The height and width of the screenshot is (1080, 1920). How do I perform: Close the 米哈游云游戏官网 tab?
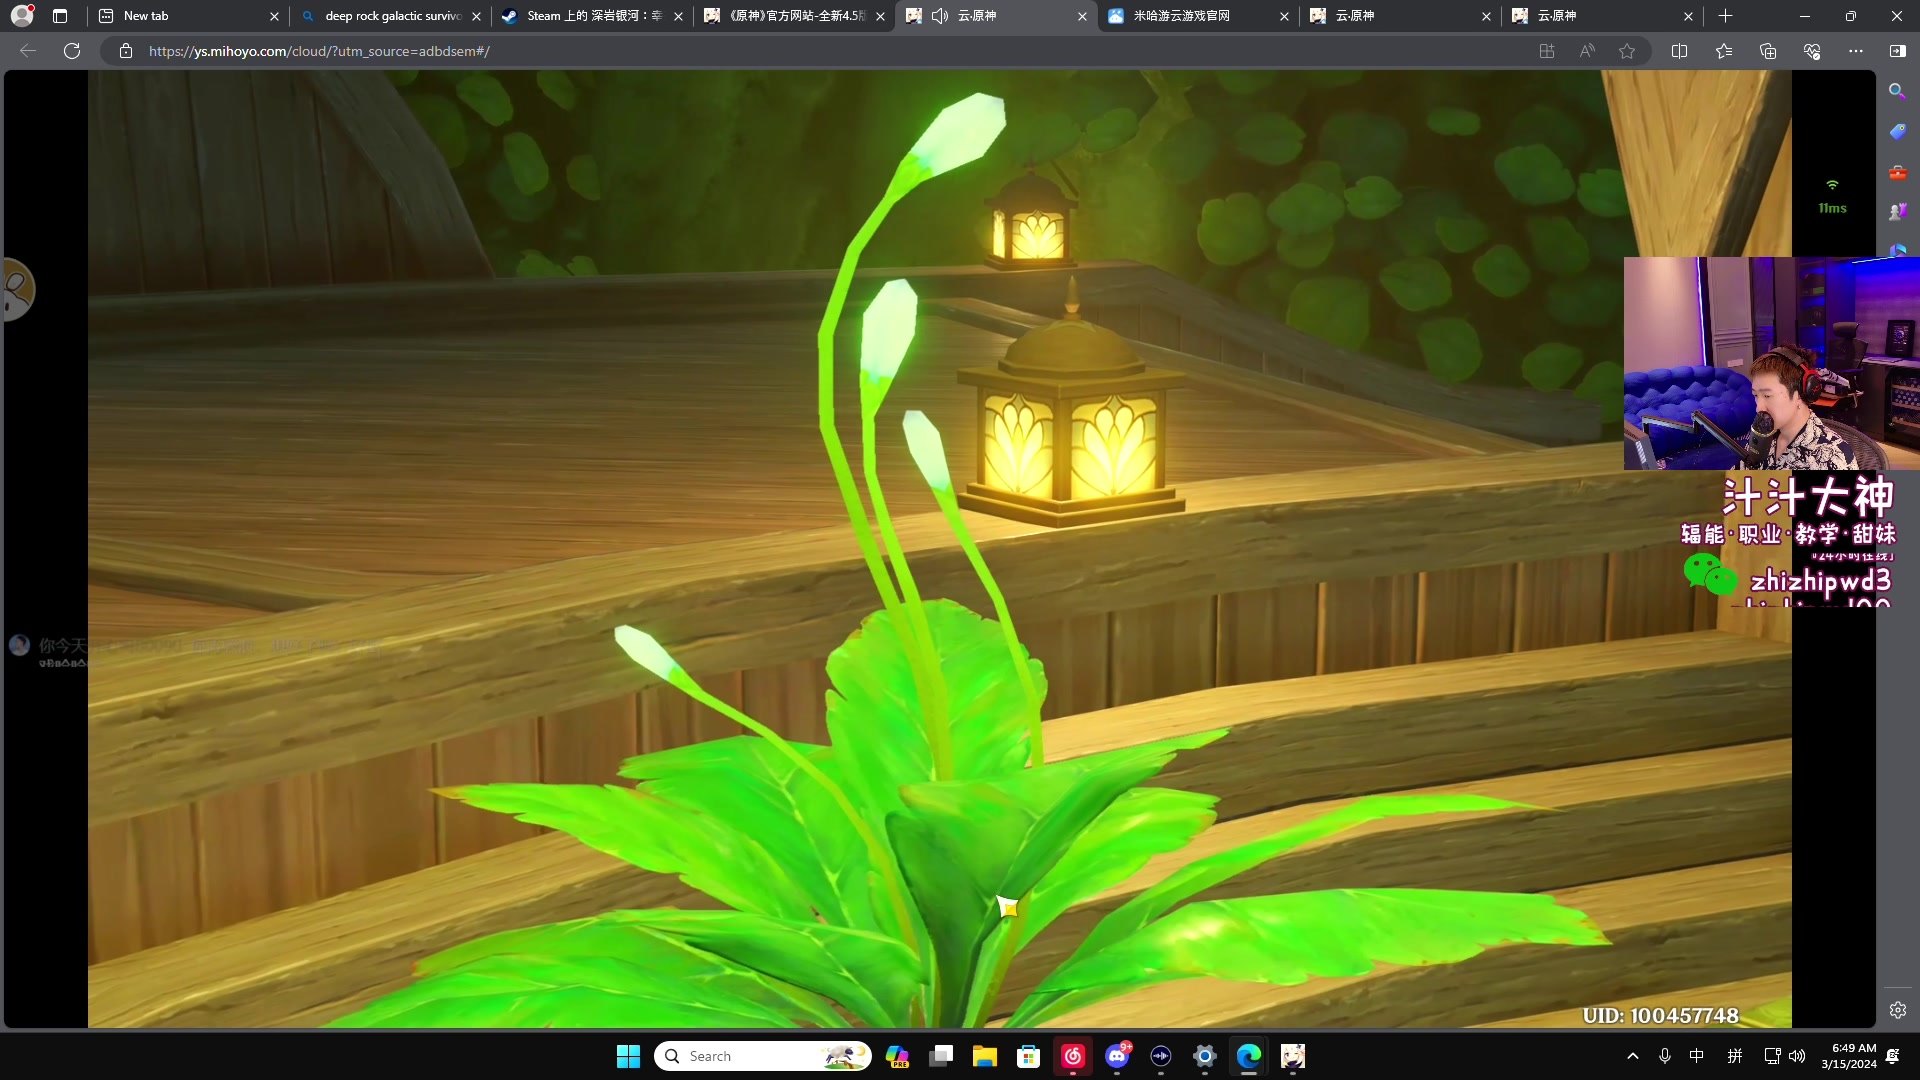pyautogui.click(x=1284, y=16)
